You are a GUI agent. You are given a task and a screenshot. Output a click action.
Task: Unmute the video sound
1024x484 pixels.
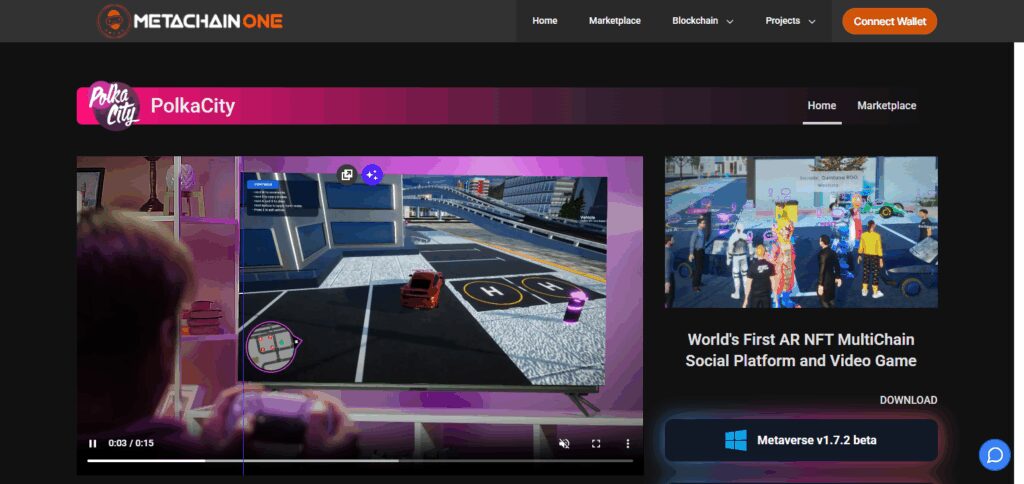pyautogui.click(x=564, y=444)
